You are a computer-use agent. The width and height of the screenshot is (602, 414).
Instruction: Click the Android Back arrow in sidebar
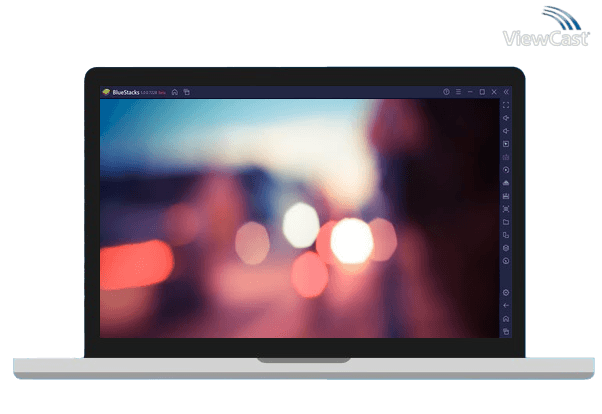[x=506, y=306]
